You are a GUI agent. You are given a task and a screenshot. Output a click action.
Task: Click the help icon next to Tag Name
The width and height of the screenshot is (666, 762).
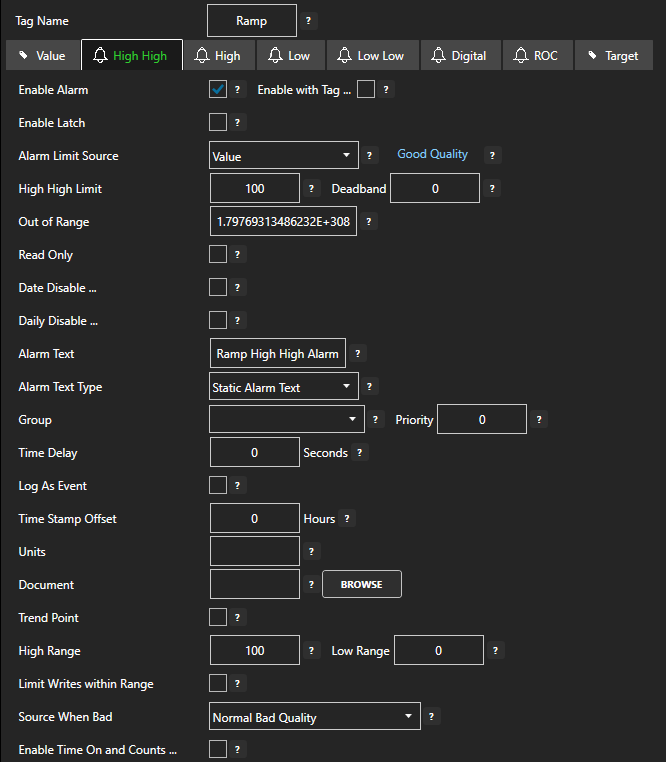308,21
